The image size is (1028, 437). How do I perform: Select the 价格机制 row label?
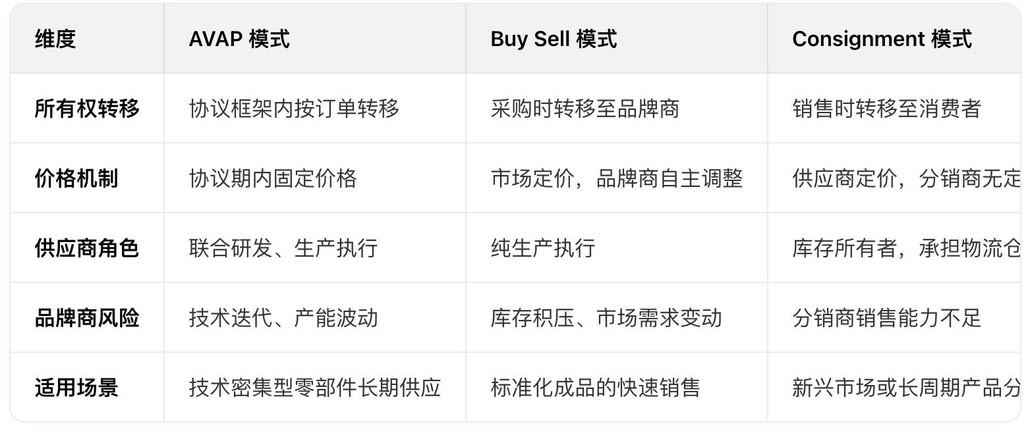coord(76,179)
